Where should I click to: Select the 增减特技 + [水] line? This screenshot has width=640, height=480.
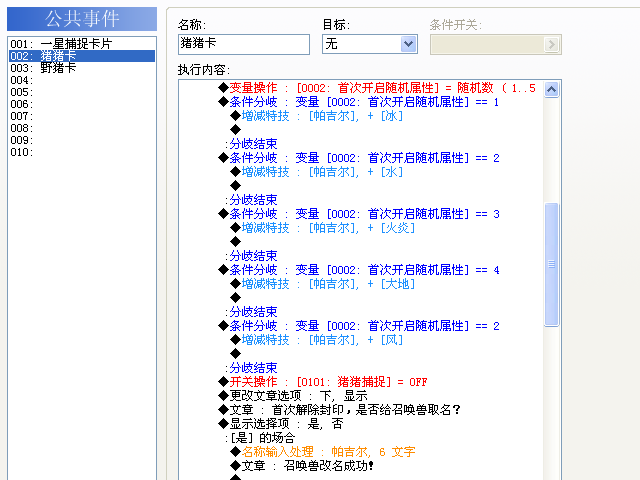pyautogui.click(x=317, y=172)
